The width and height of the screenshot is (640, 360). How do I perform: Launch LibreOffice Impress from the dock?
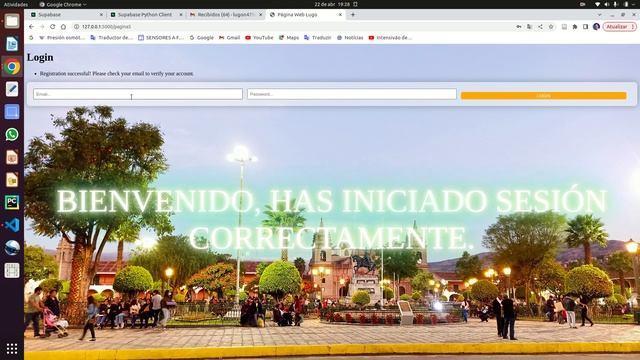tap(12, 157)
